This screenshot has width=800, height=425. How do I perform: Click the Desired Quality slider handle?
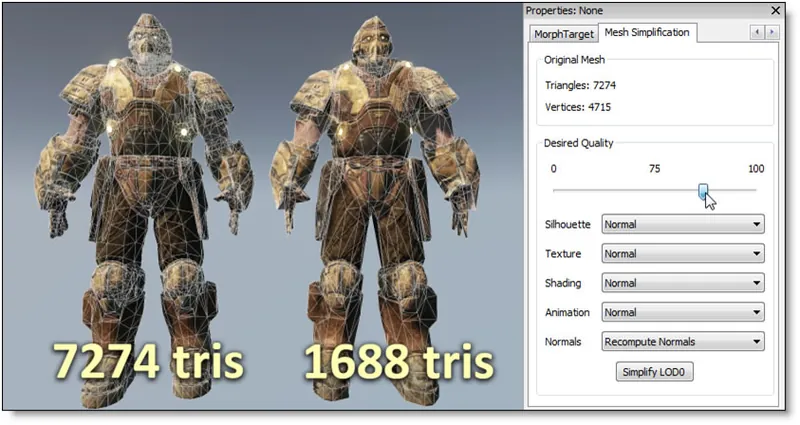coord(703,192)
